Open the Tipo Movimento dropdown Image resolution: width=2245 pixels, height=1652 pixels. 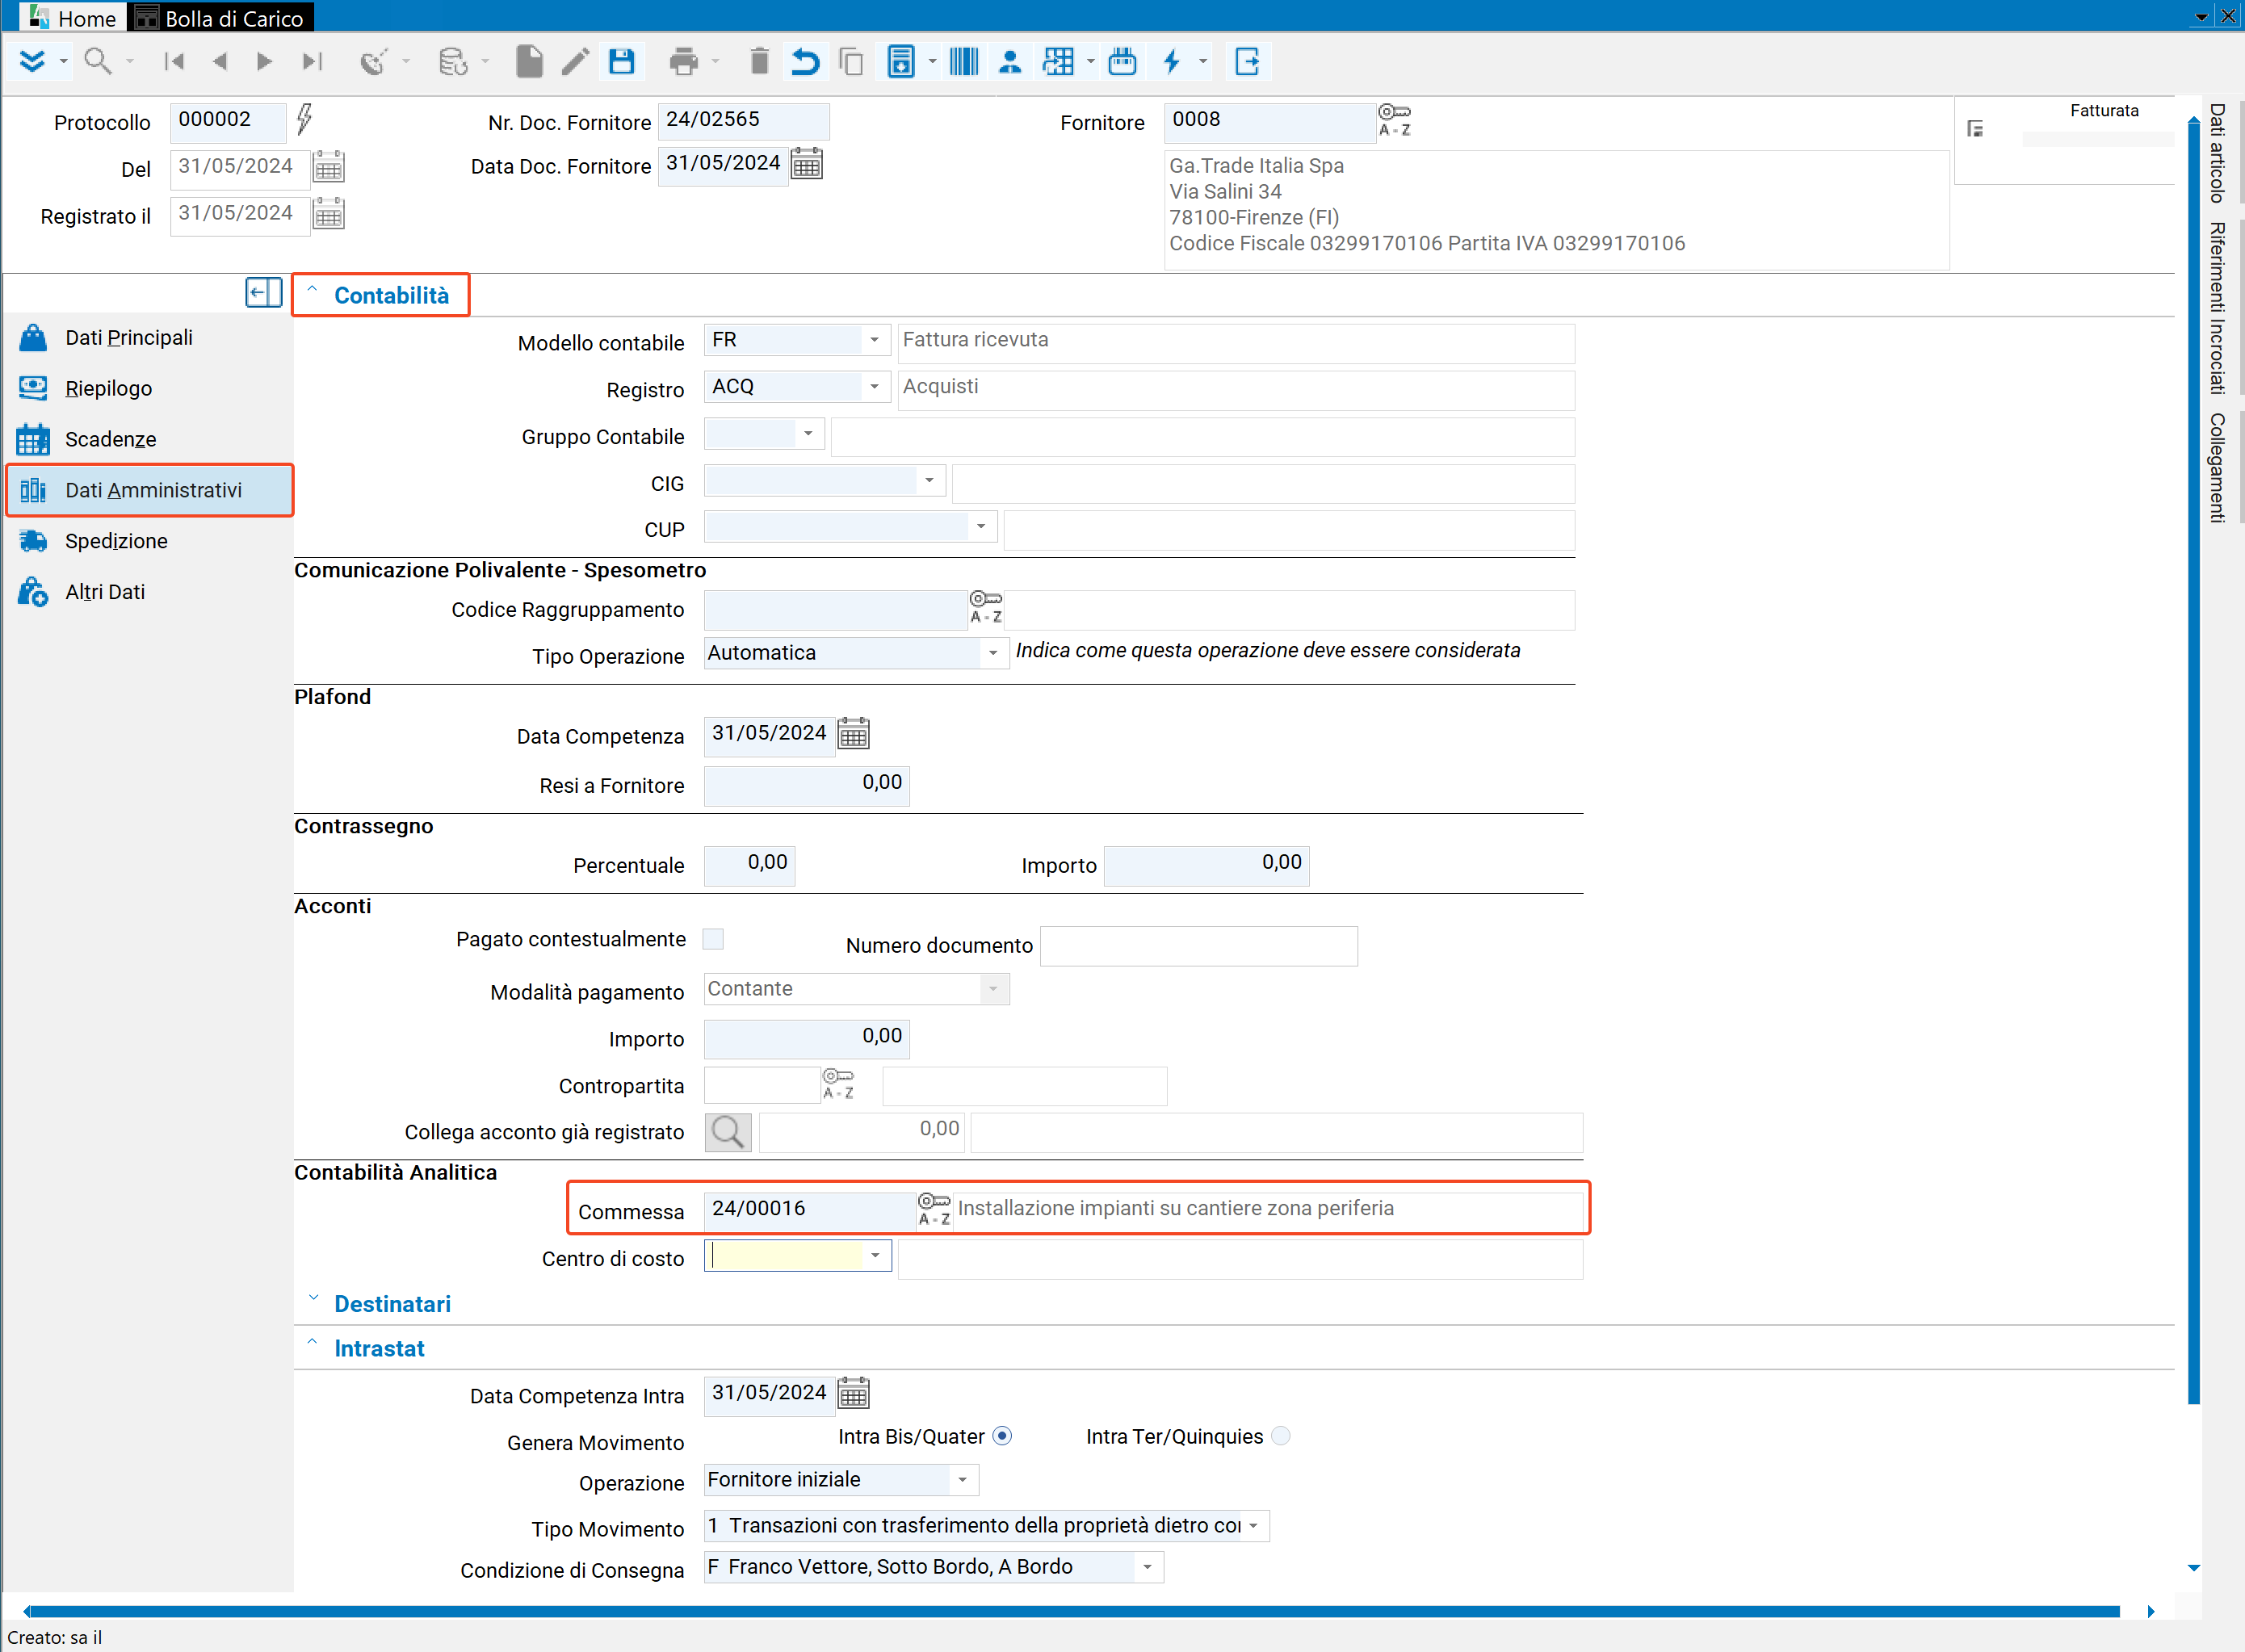tap(1253, 1526)
